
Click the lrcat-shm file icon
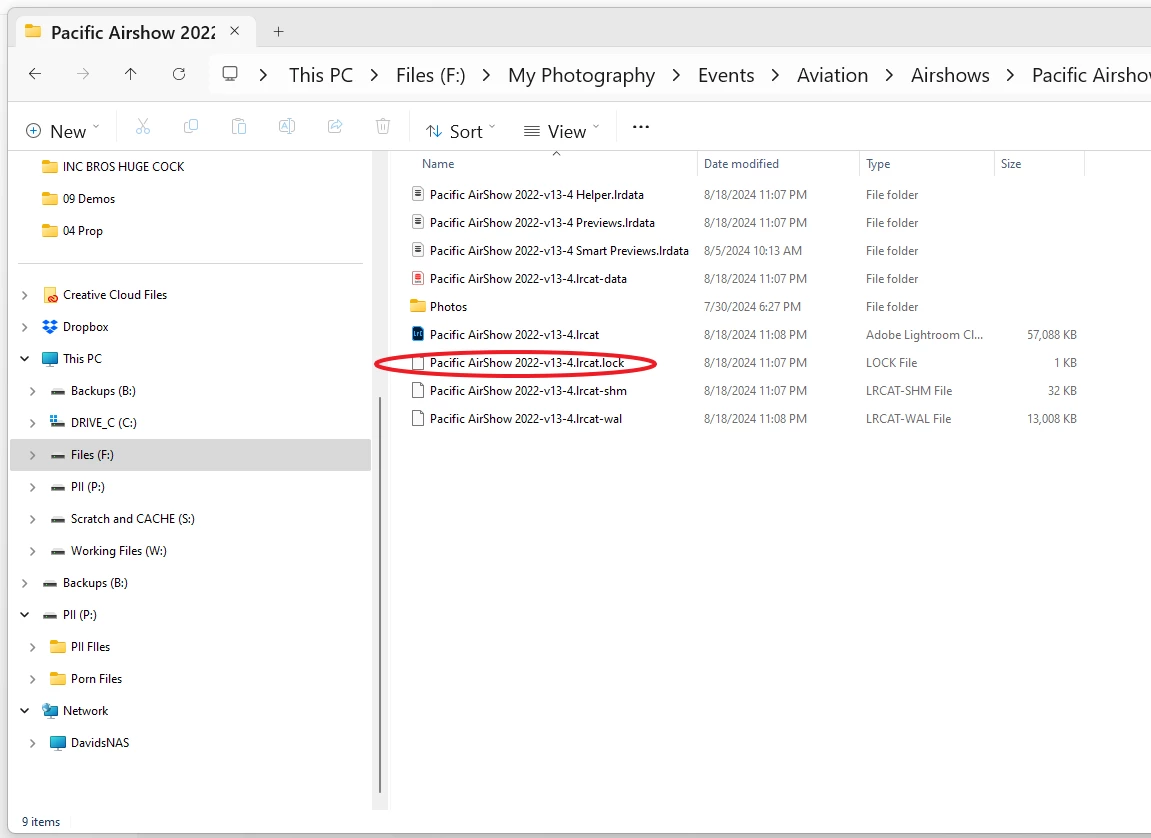point(418,390)
